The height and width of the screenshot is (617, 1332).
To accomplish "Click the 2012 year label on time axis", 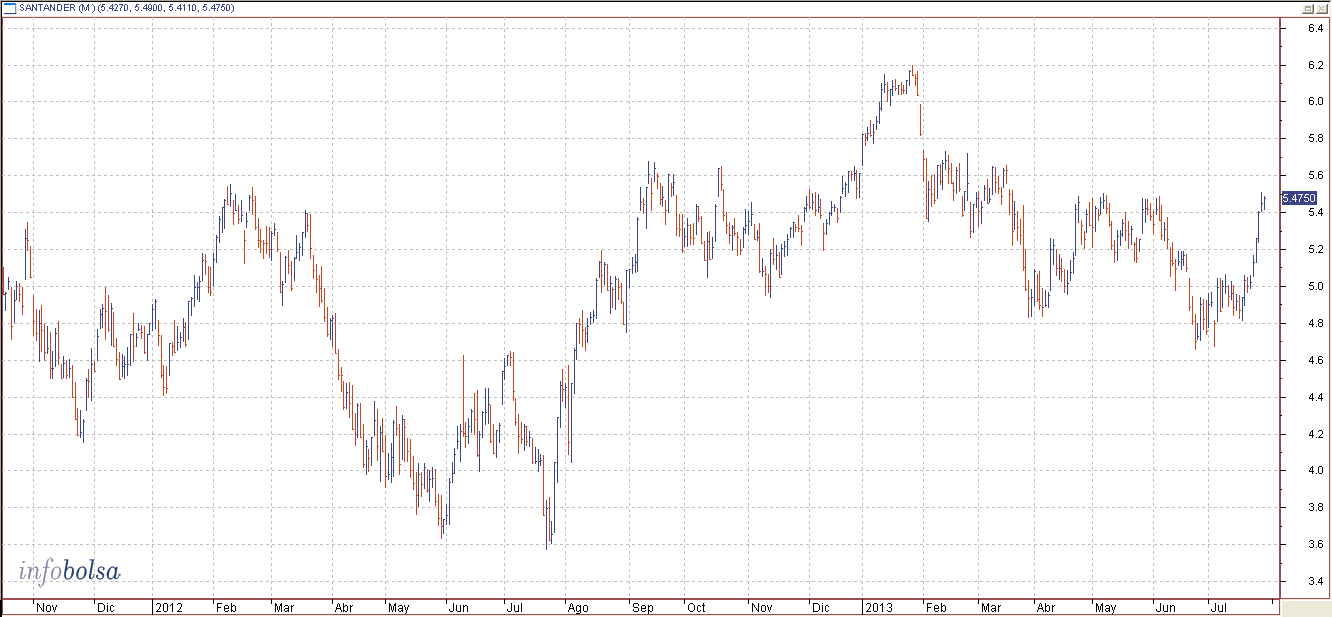I will coord(169,608).
